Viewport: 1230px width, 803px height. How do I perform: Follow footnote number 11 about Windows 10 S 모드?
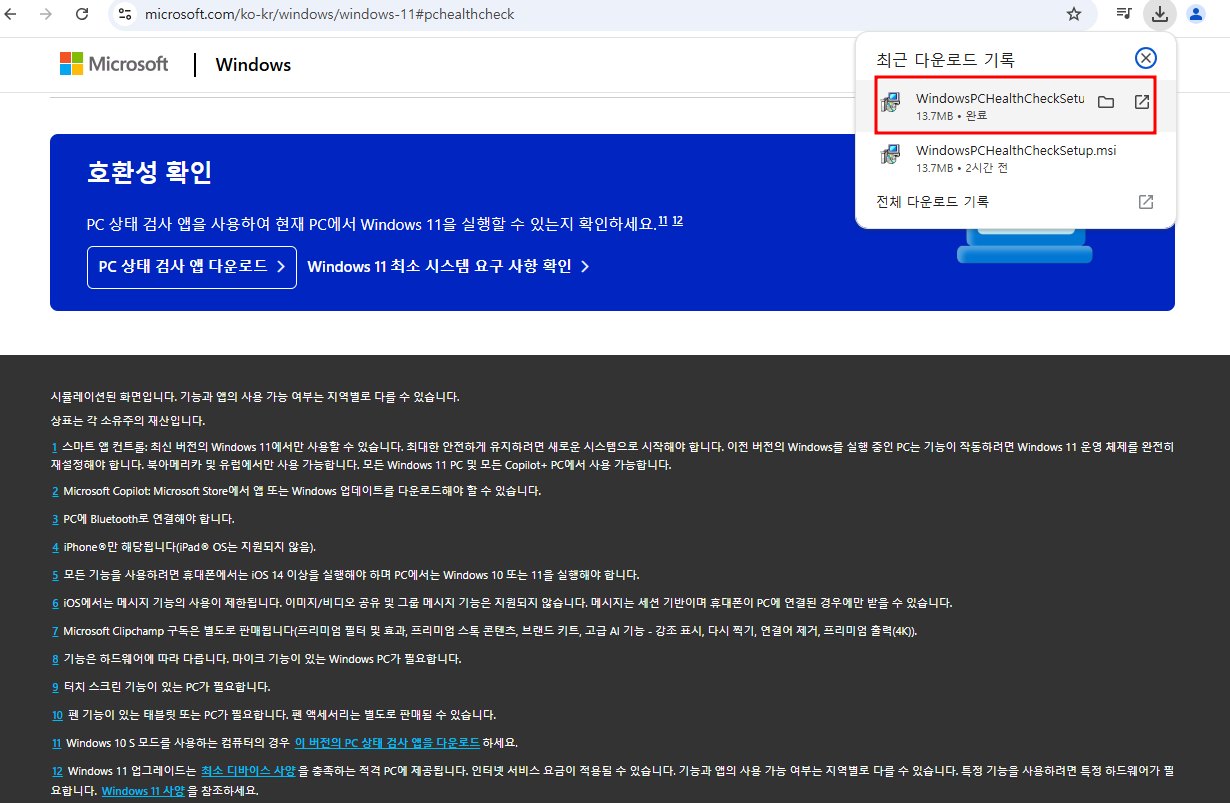coord(56,743)
